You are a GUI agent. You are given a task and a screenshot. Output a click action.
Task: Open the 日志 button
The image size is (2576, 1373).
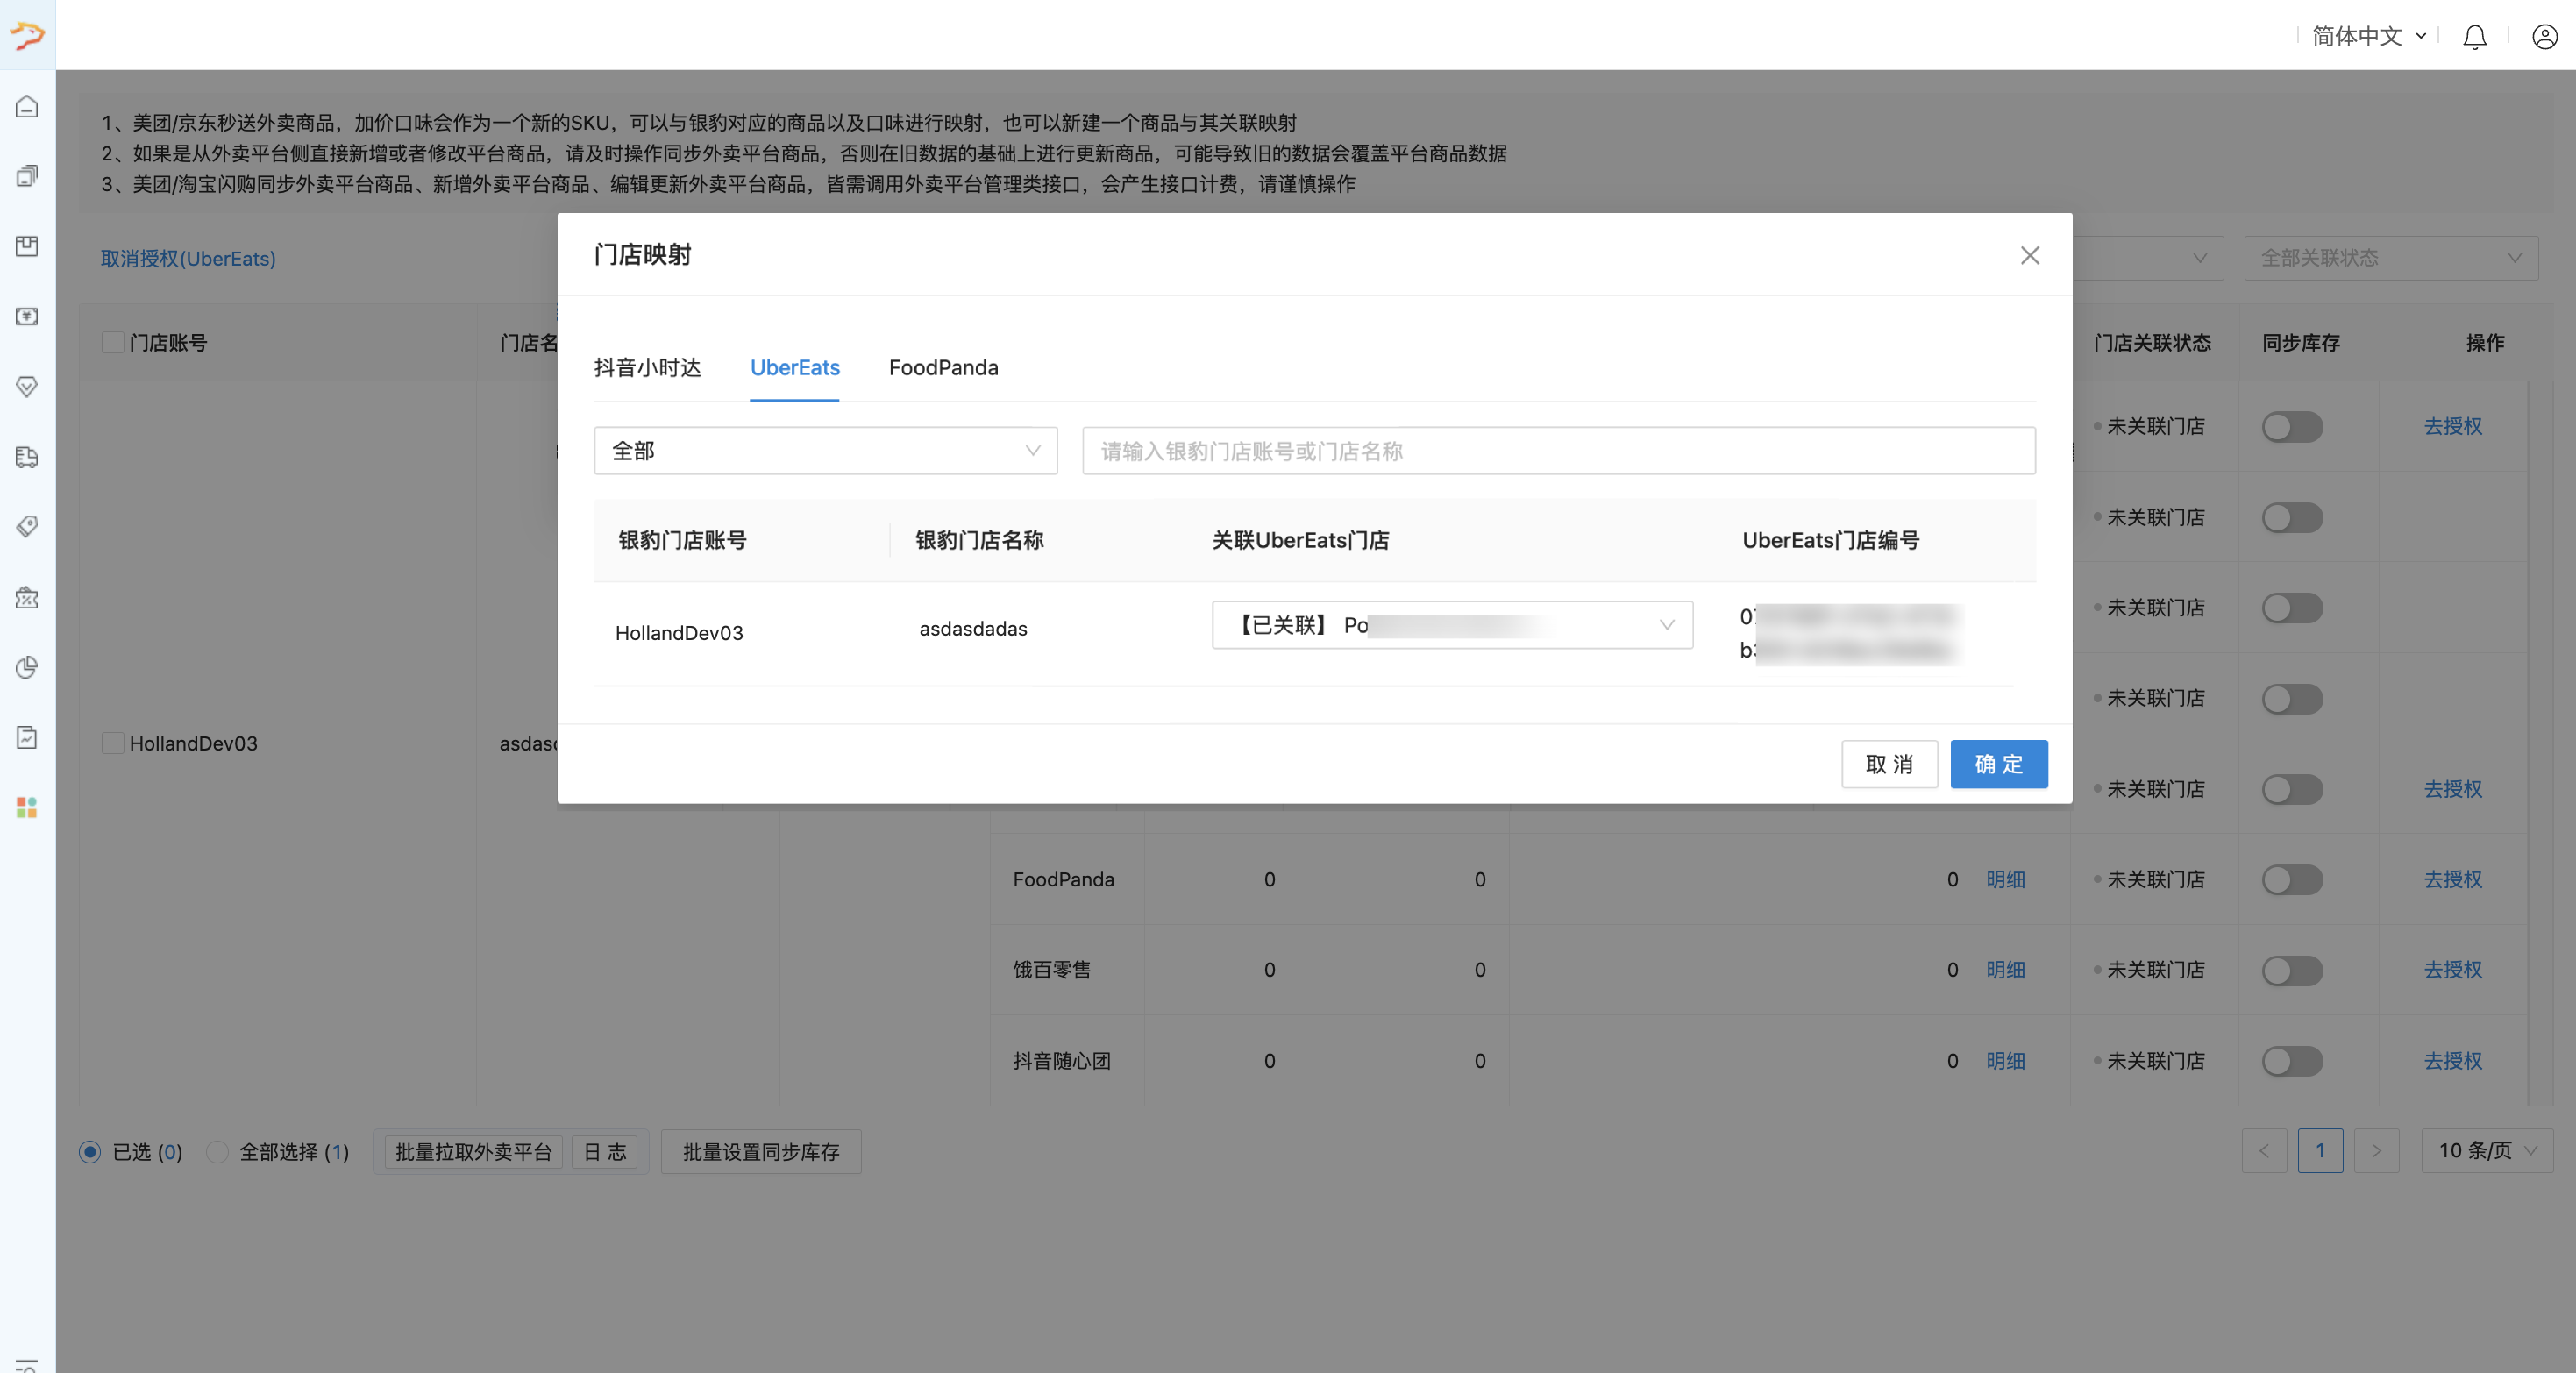(x=604, y=1152)
